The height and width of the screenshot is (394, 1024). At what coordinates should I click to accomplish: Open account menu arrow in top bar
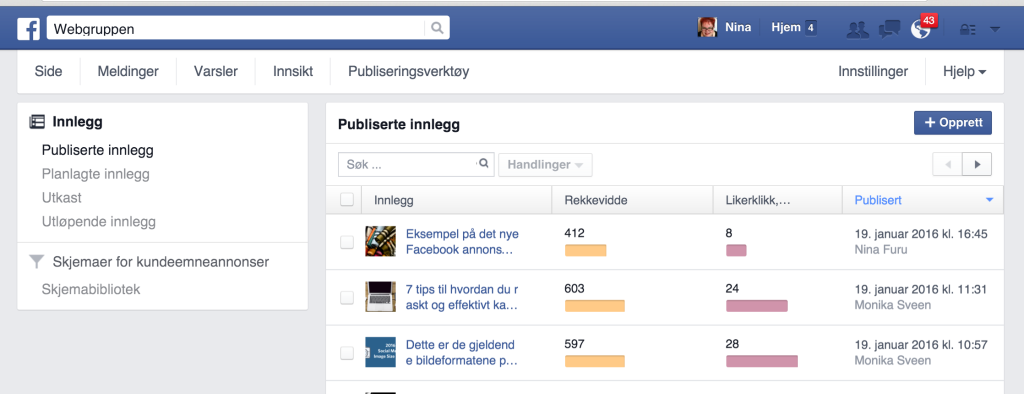pos(995,29)
